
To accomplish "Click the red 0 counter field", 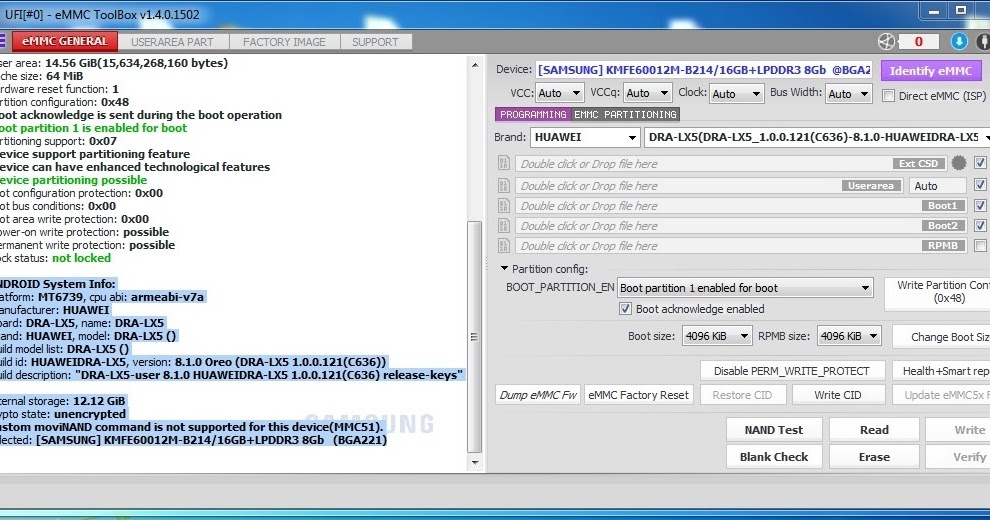I will point(919,42).
